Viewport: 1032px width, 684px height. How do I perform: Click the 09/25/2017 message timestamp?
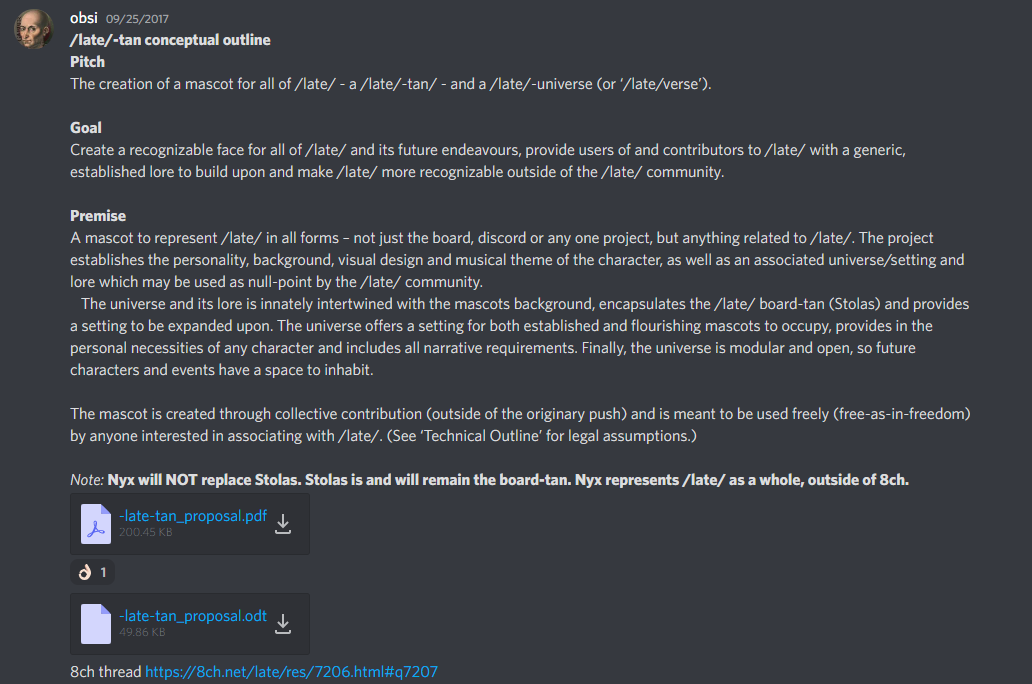point(137,19)
